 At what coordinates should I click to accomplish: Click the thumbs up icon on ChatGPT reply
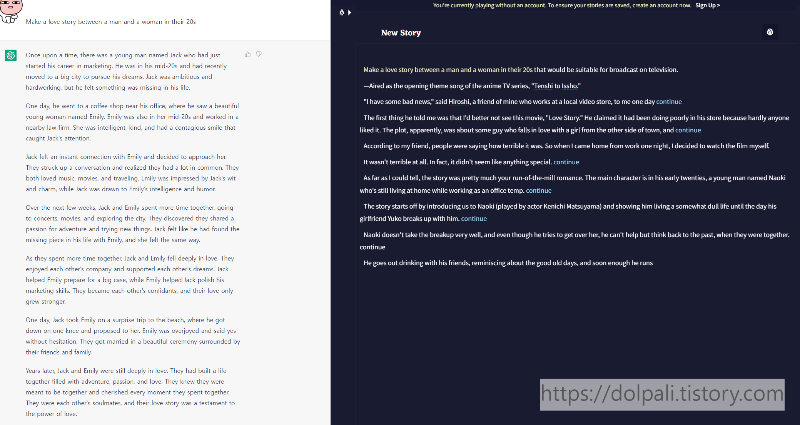click(x=248, y=54)
